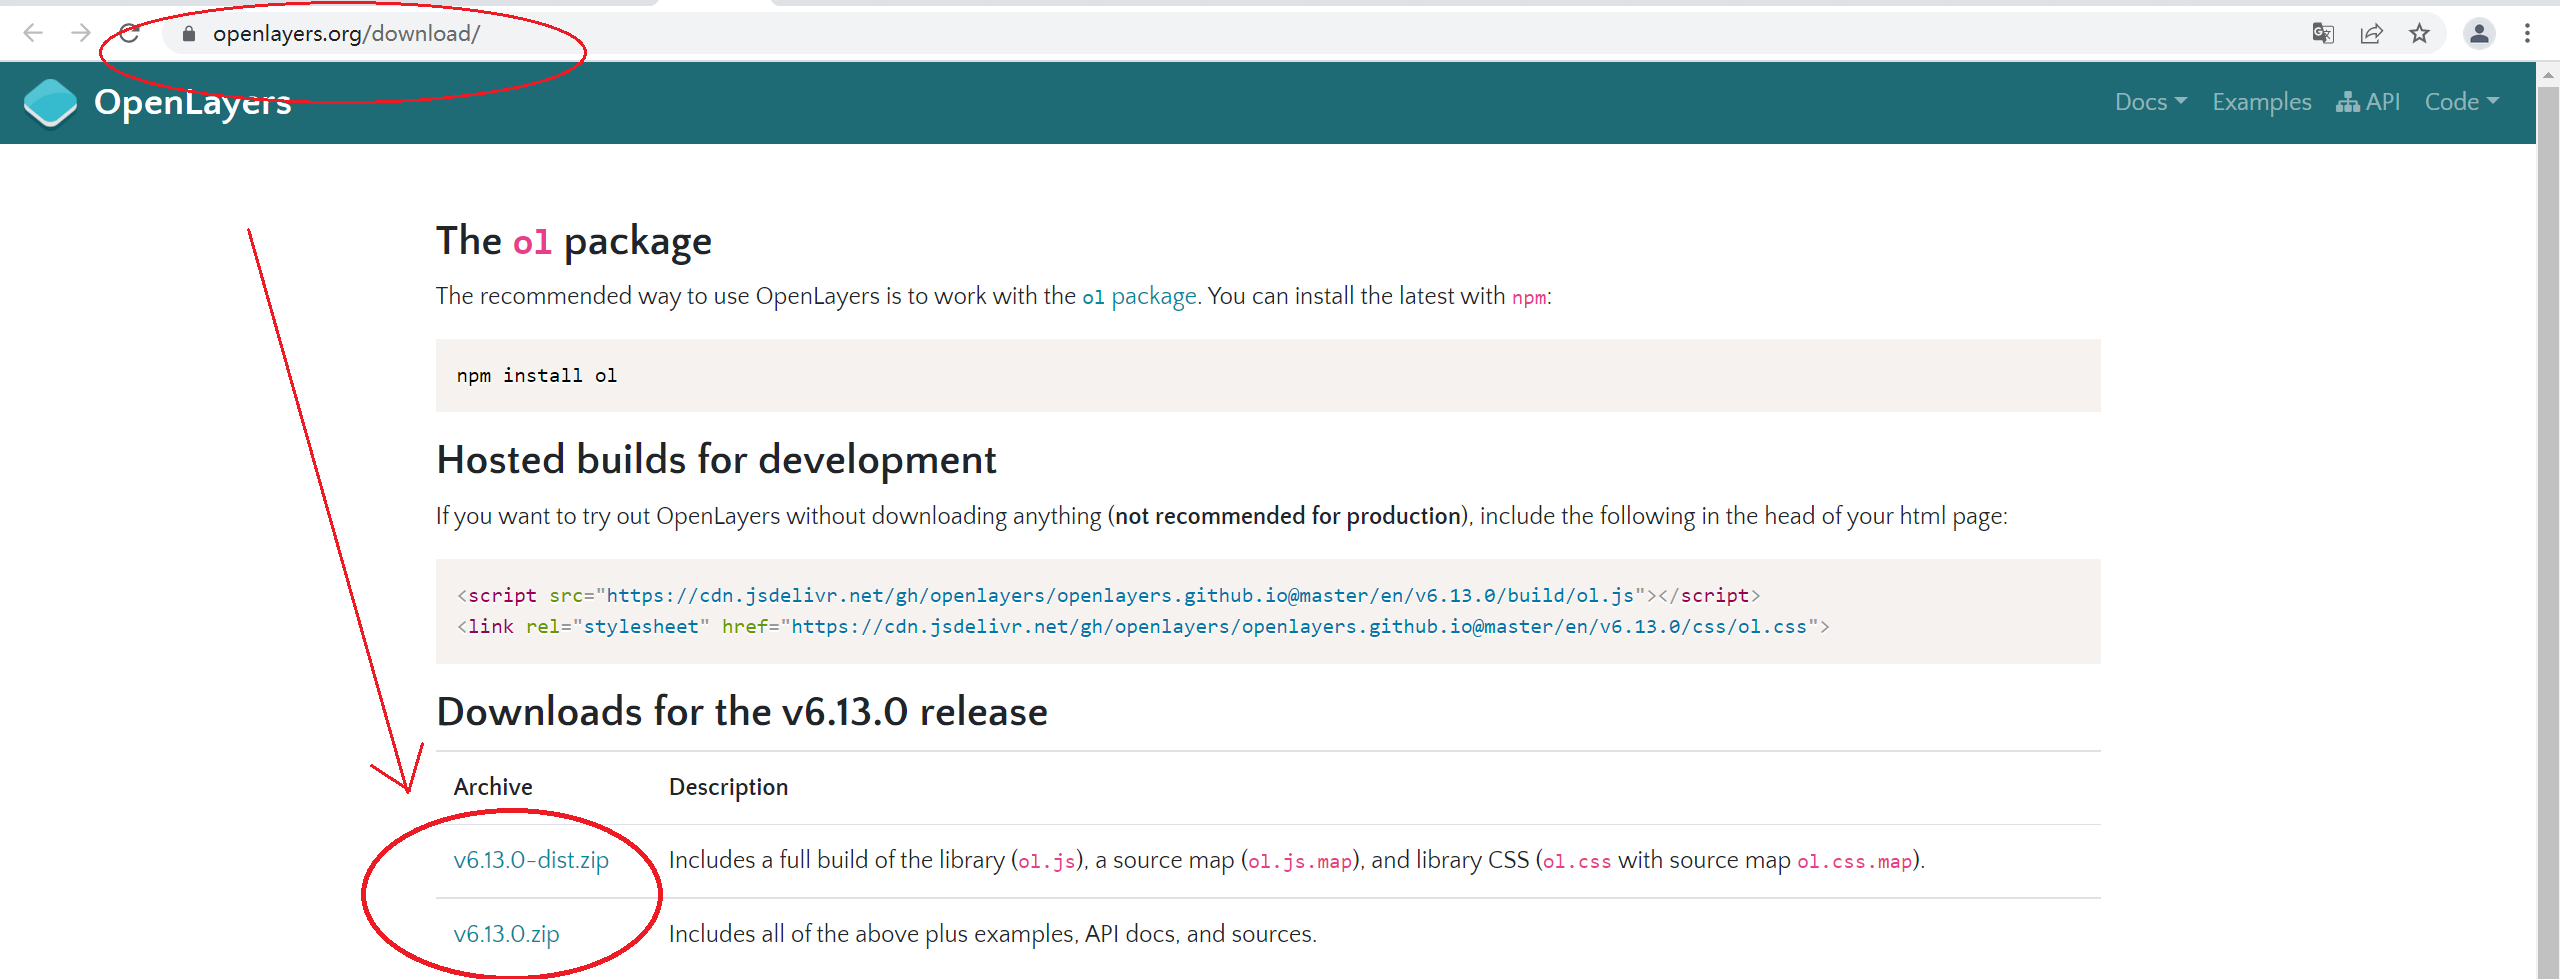Click the Archive column header
Viewport: 2560px width, 979px height.
coord(493,787)
